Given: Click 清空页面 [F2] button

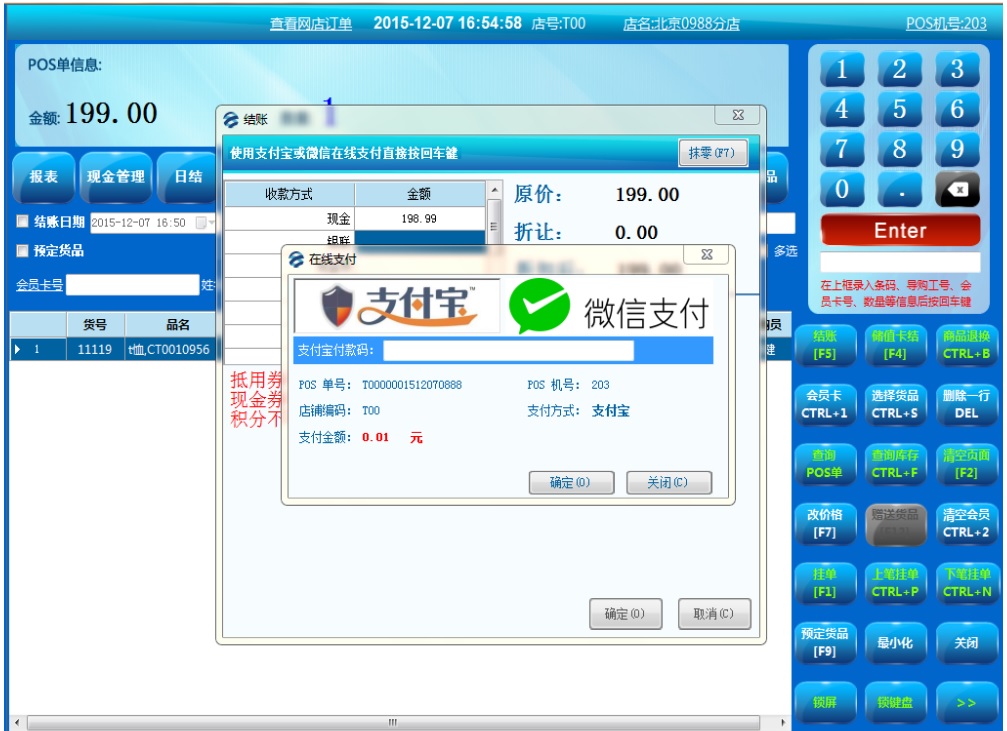Looking at the screenshot, I should point(966,464).
